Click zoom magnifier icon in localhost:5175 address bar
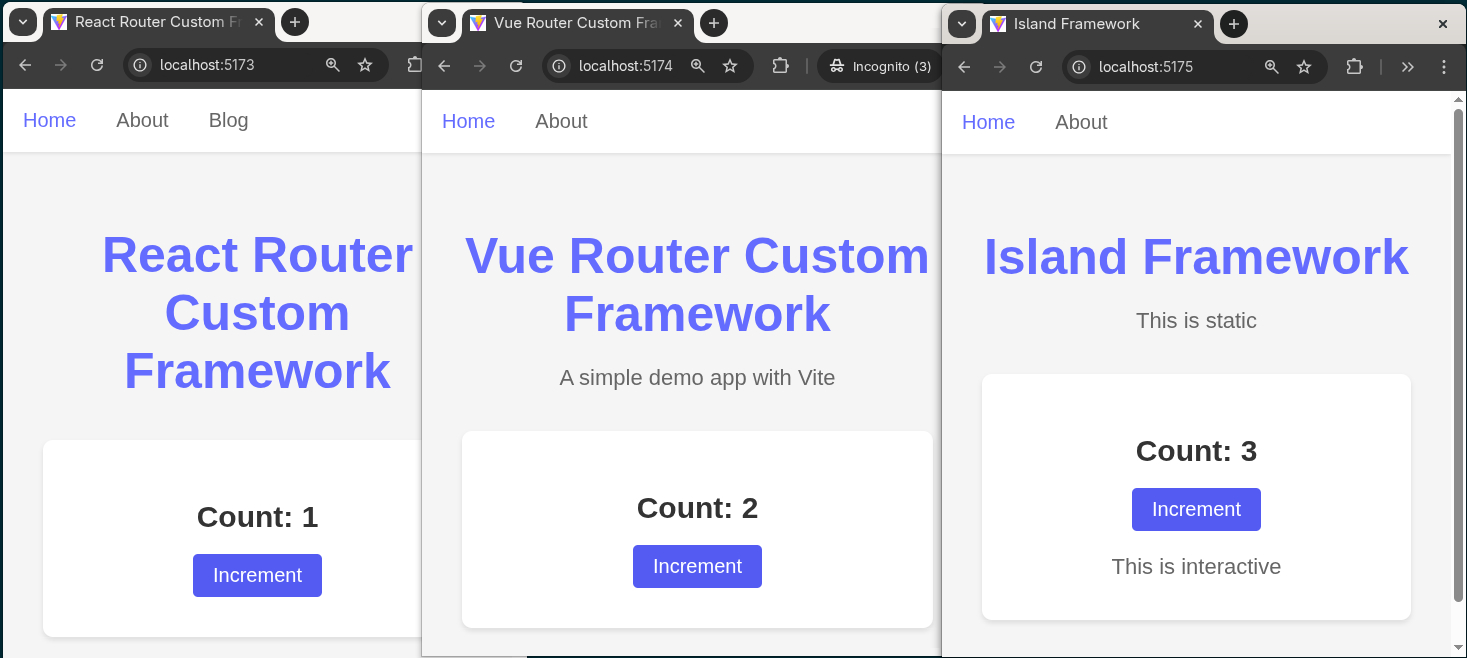Viewport: 1467px width, 658px height. coord(1272,67)
